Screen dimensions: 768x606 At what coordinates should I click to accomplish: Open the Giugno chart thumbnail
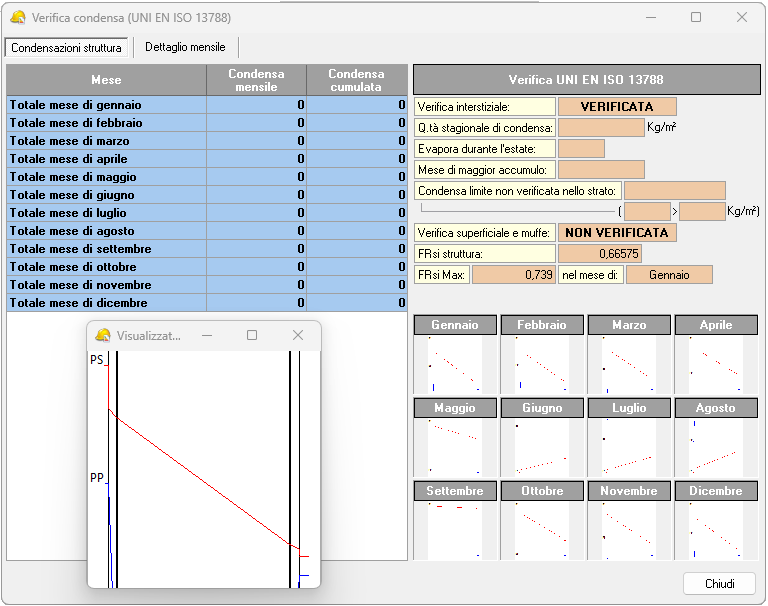(542, 447)
